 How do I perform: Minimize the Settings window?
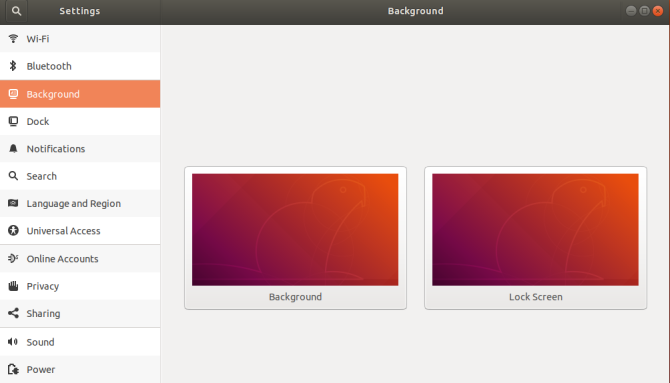(x=631, y=11)
